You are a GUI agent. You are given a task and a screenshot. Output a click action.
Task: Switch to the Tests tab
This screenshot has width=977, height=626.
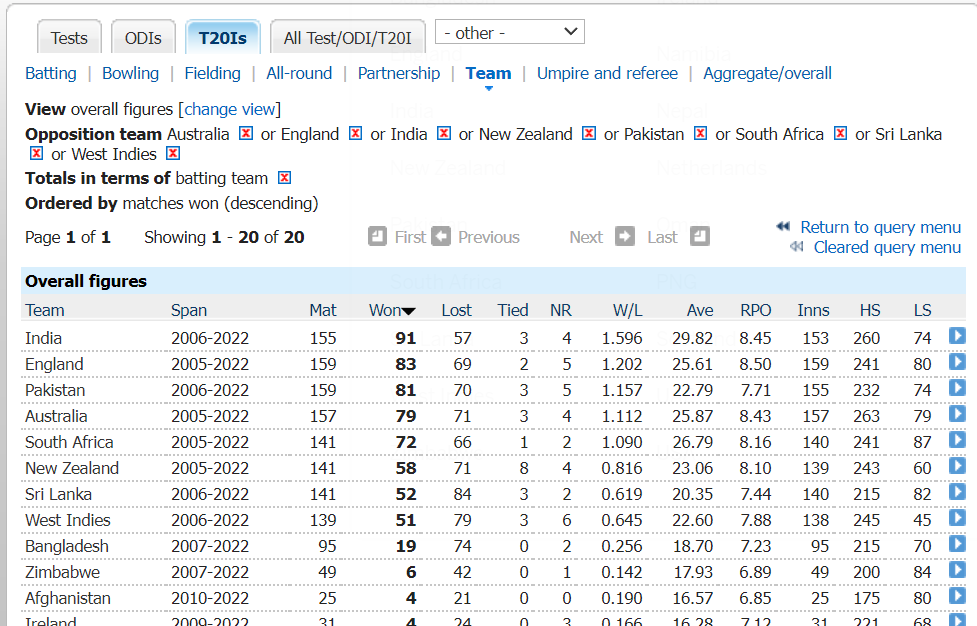click(69, 38)
